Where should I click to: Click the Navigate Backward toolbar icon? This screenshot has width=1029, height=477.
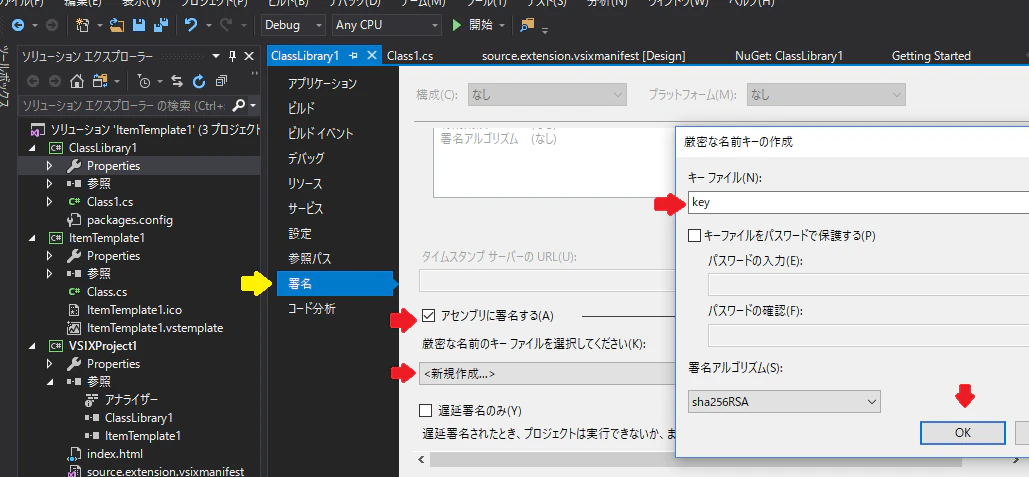pos(18,26)
